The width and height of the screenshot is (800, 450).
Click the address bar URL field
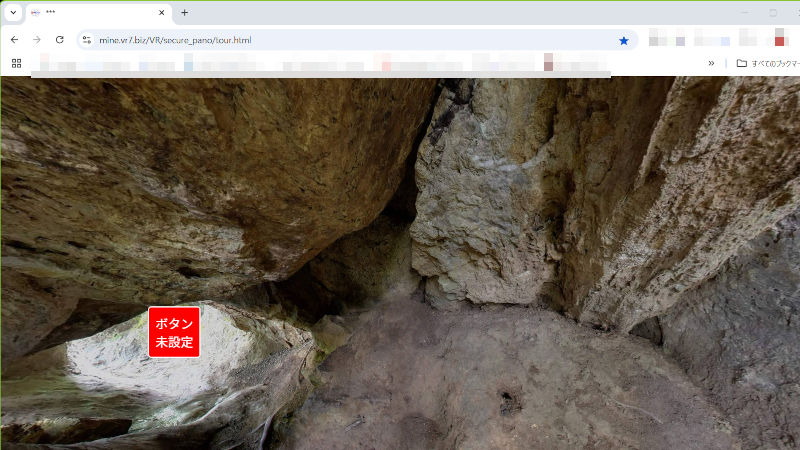(x=350, y=40)
